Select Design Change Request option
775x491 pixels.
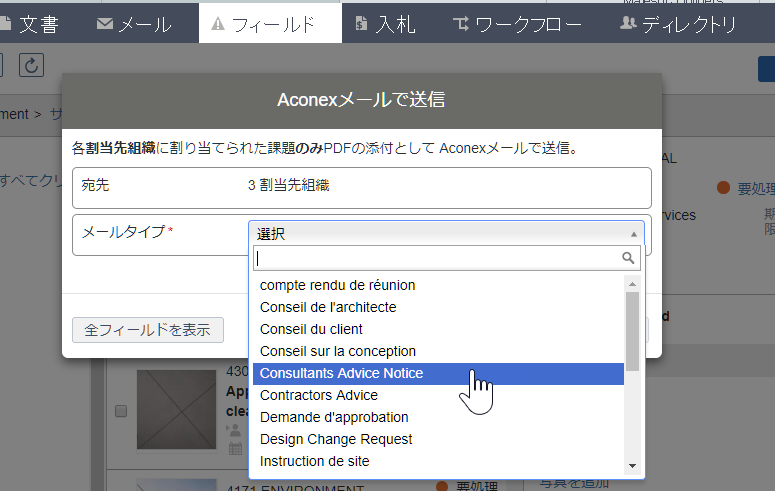coord(438,439)
